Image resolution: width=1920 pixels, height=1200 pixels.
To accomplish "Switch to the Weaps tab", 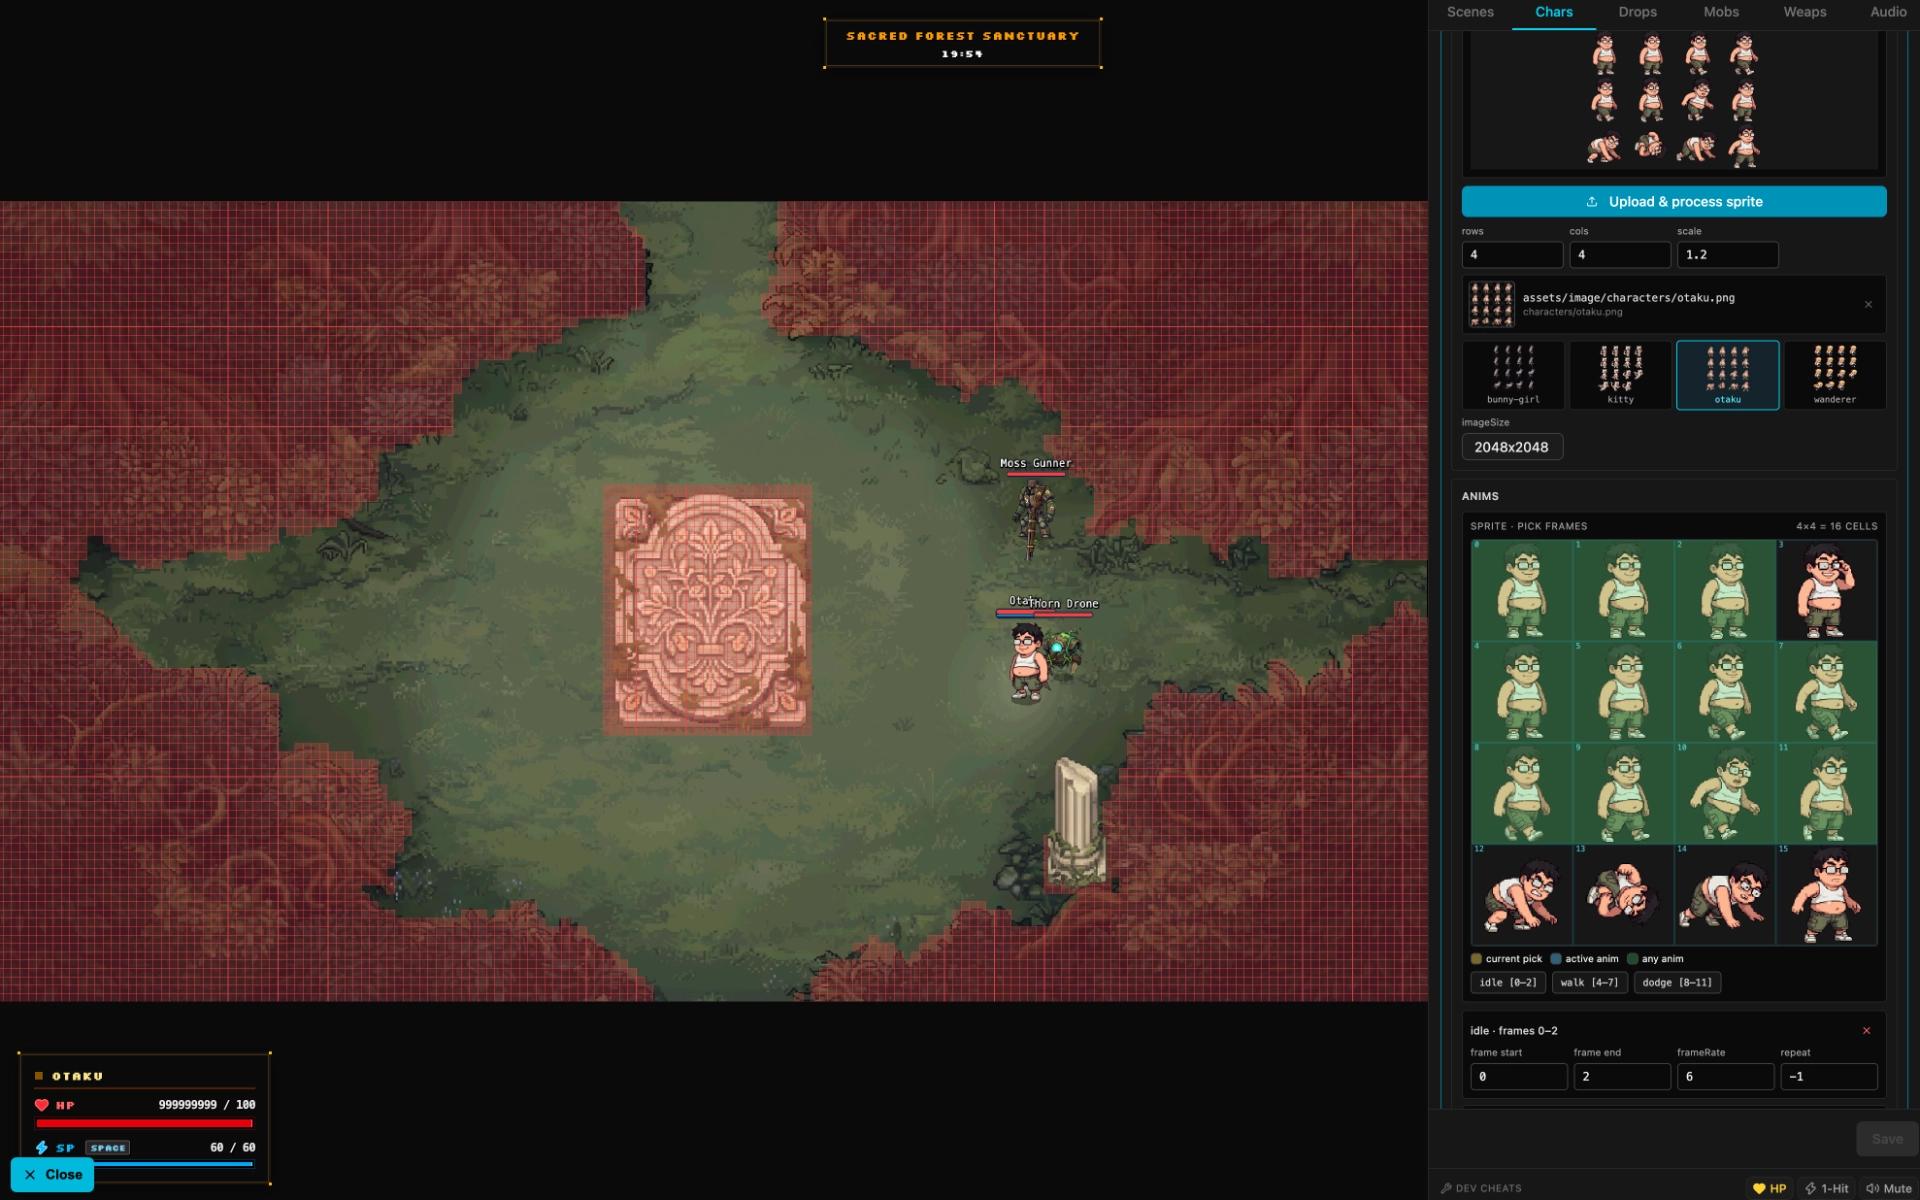I will 1804,12.
